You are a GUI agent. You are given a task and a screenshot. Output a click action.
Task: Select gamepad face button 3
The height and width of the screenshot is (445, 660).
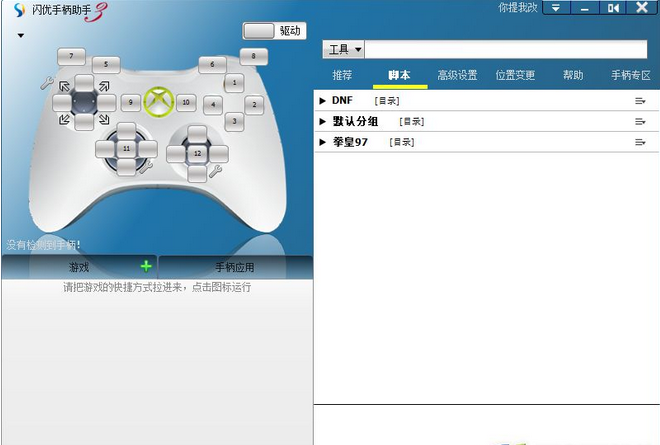click(234, 122)
